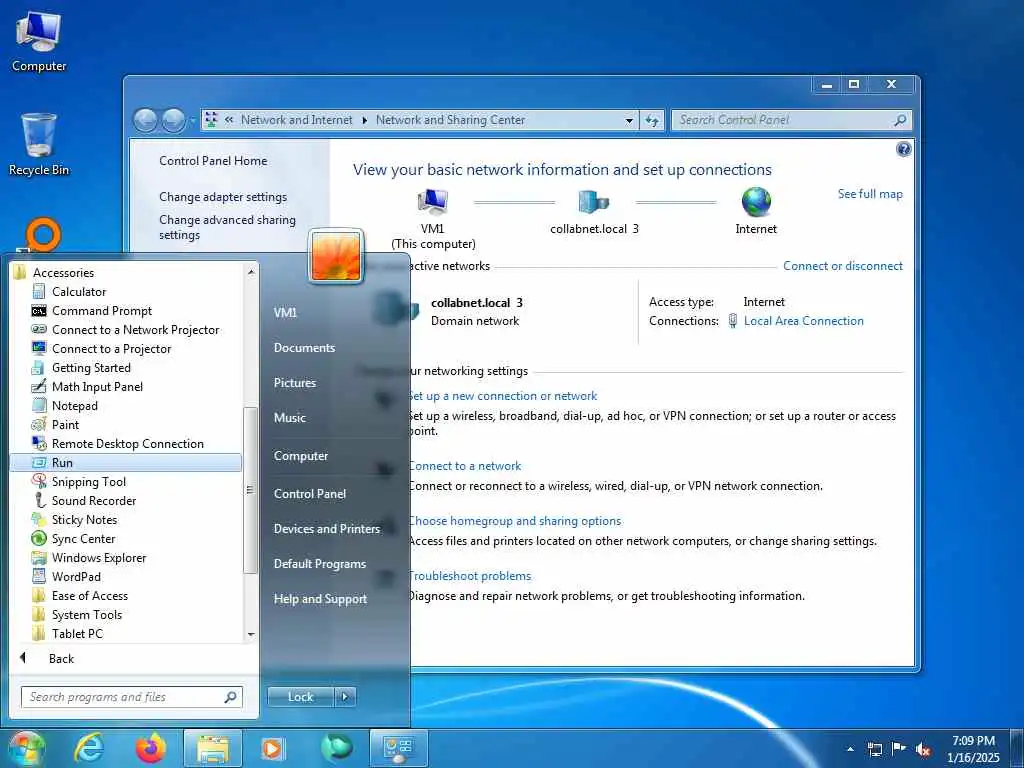
Task: Click See full map link
Action: pyautogui.click(x=870, y=194)
